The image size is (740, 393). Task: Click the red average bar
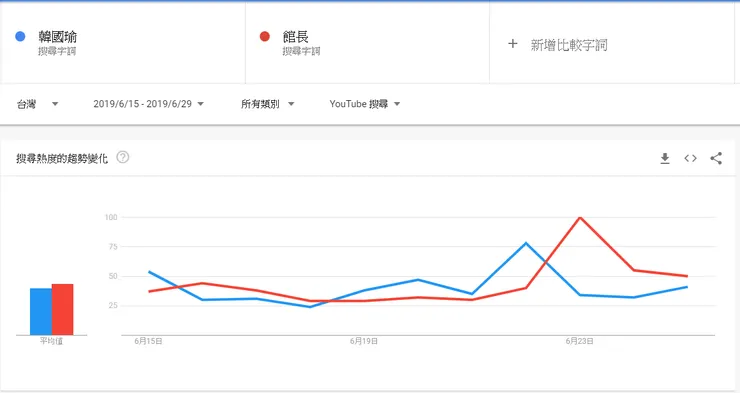point(63,309)
